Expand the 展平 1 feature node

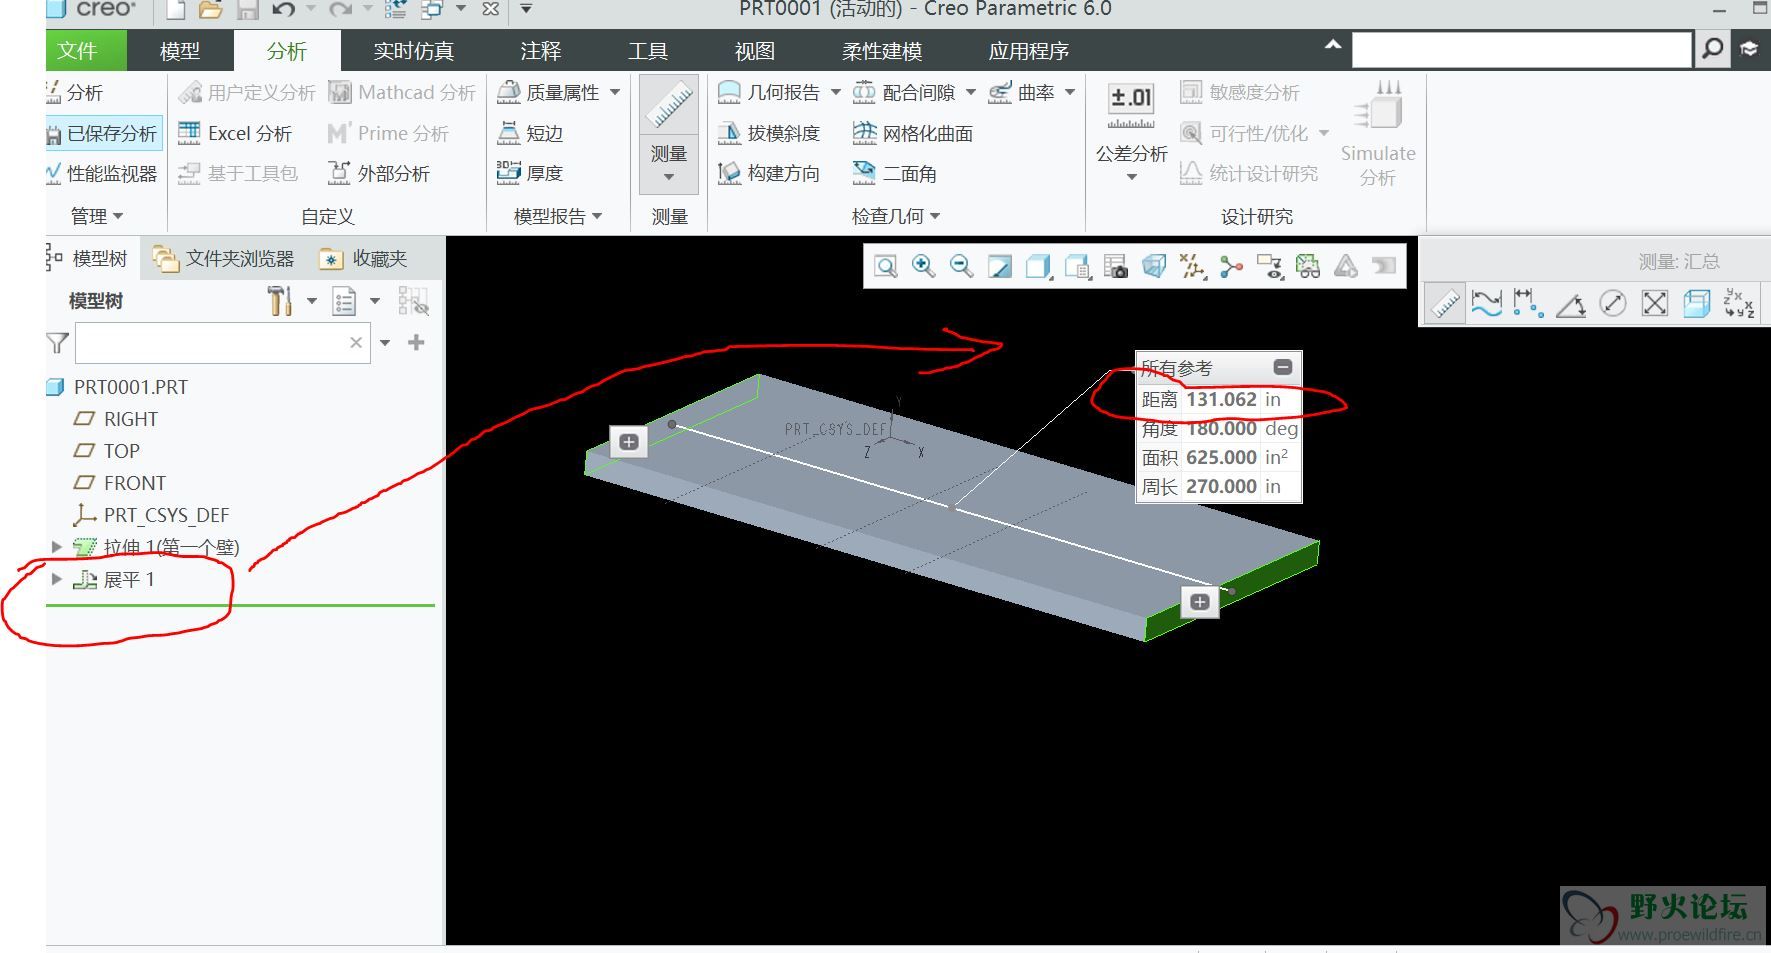tap(57, 579)
